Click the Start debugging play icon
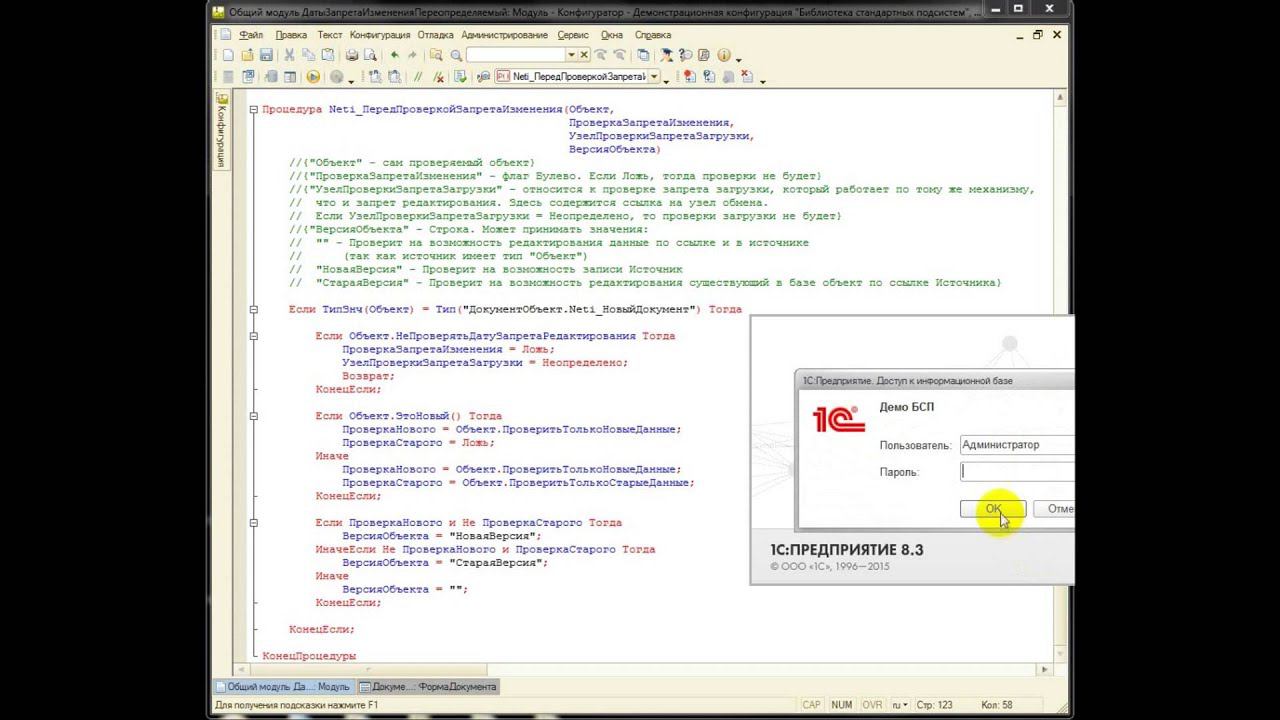This screenshot has width=1280, height=720. 313,77
